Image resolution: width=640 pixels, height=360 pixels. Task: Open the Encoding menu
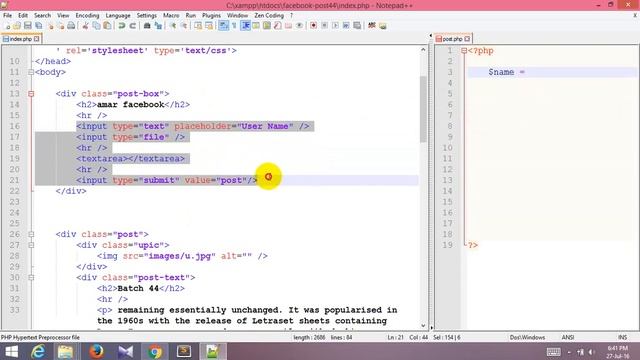click(x=87, y=15)
